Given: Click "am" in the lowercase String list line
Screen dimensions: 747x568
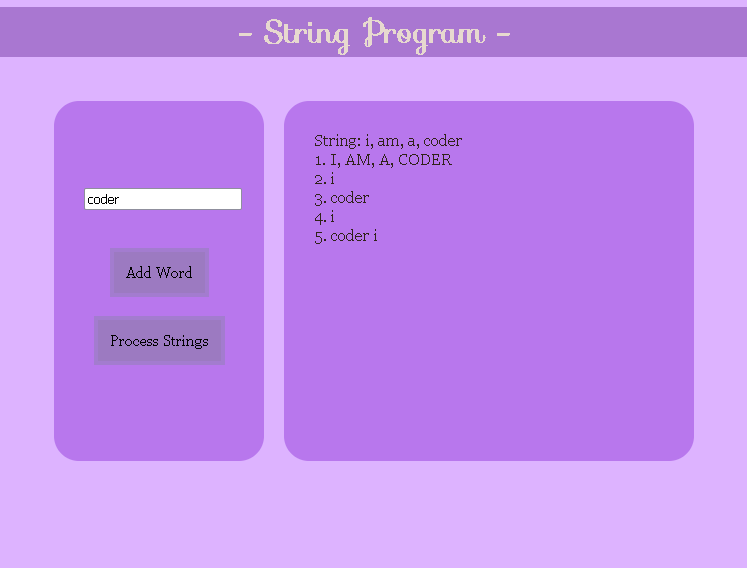Looking at the screenshot, I should click(x=389, y=141).
